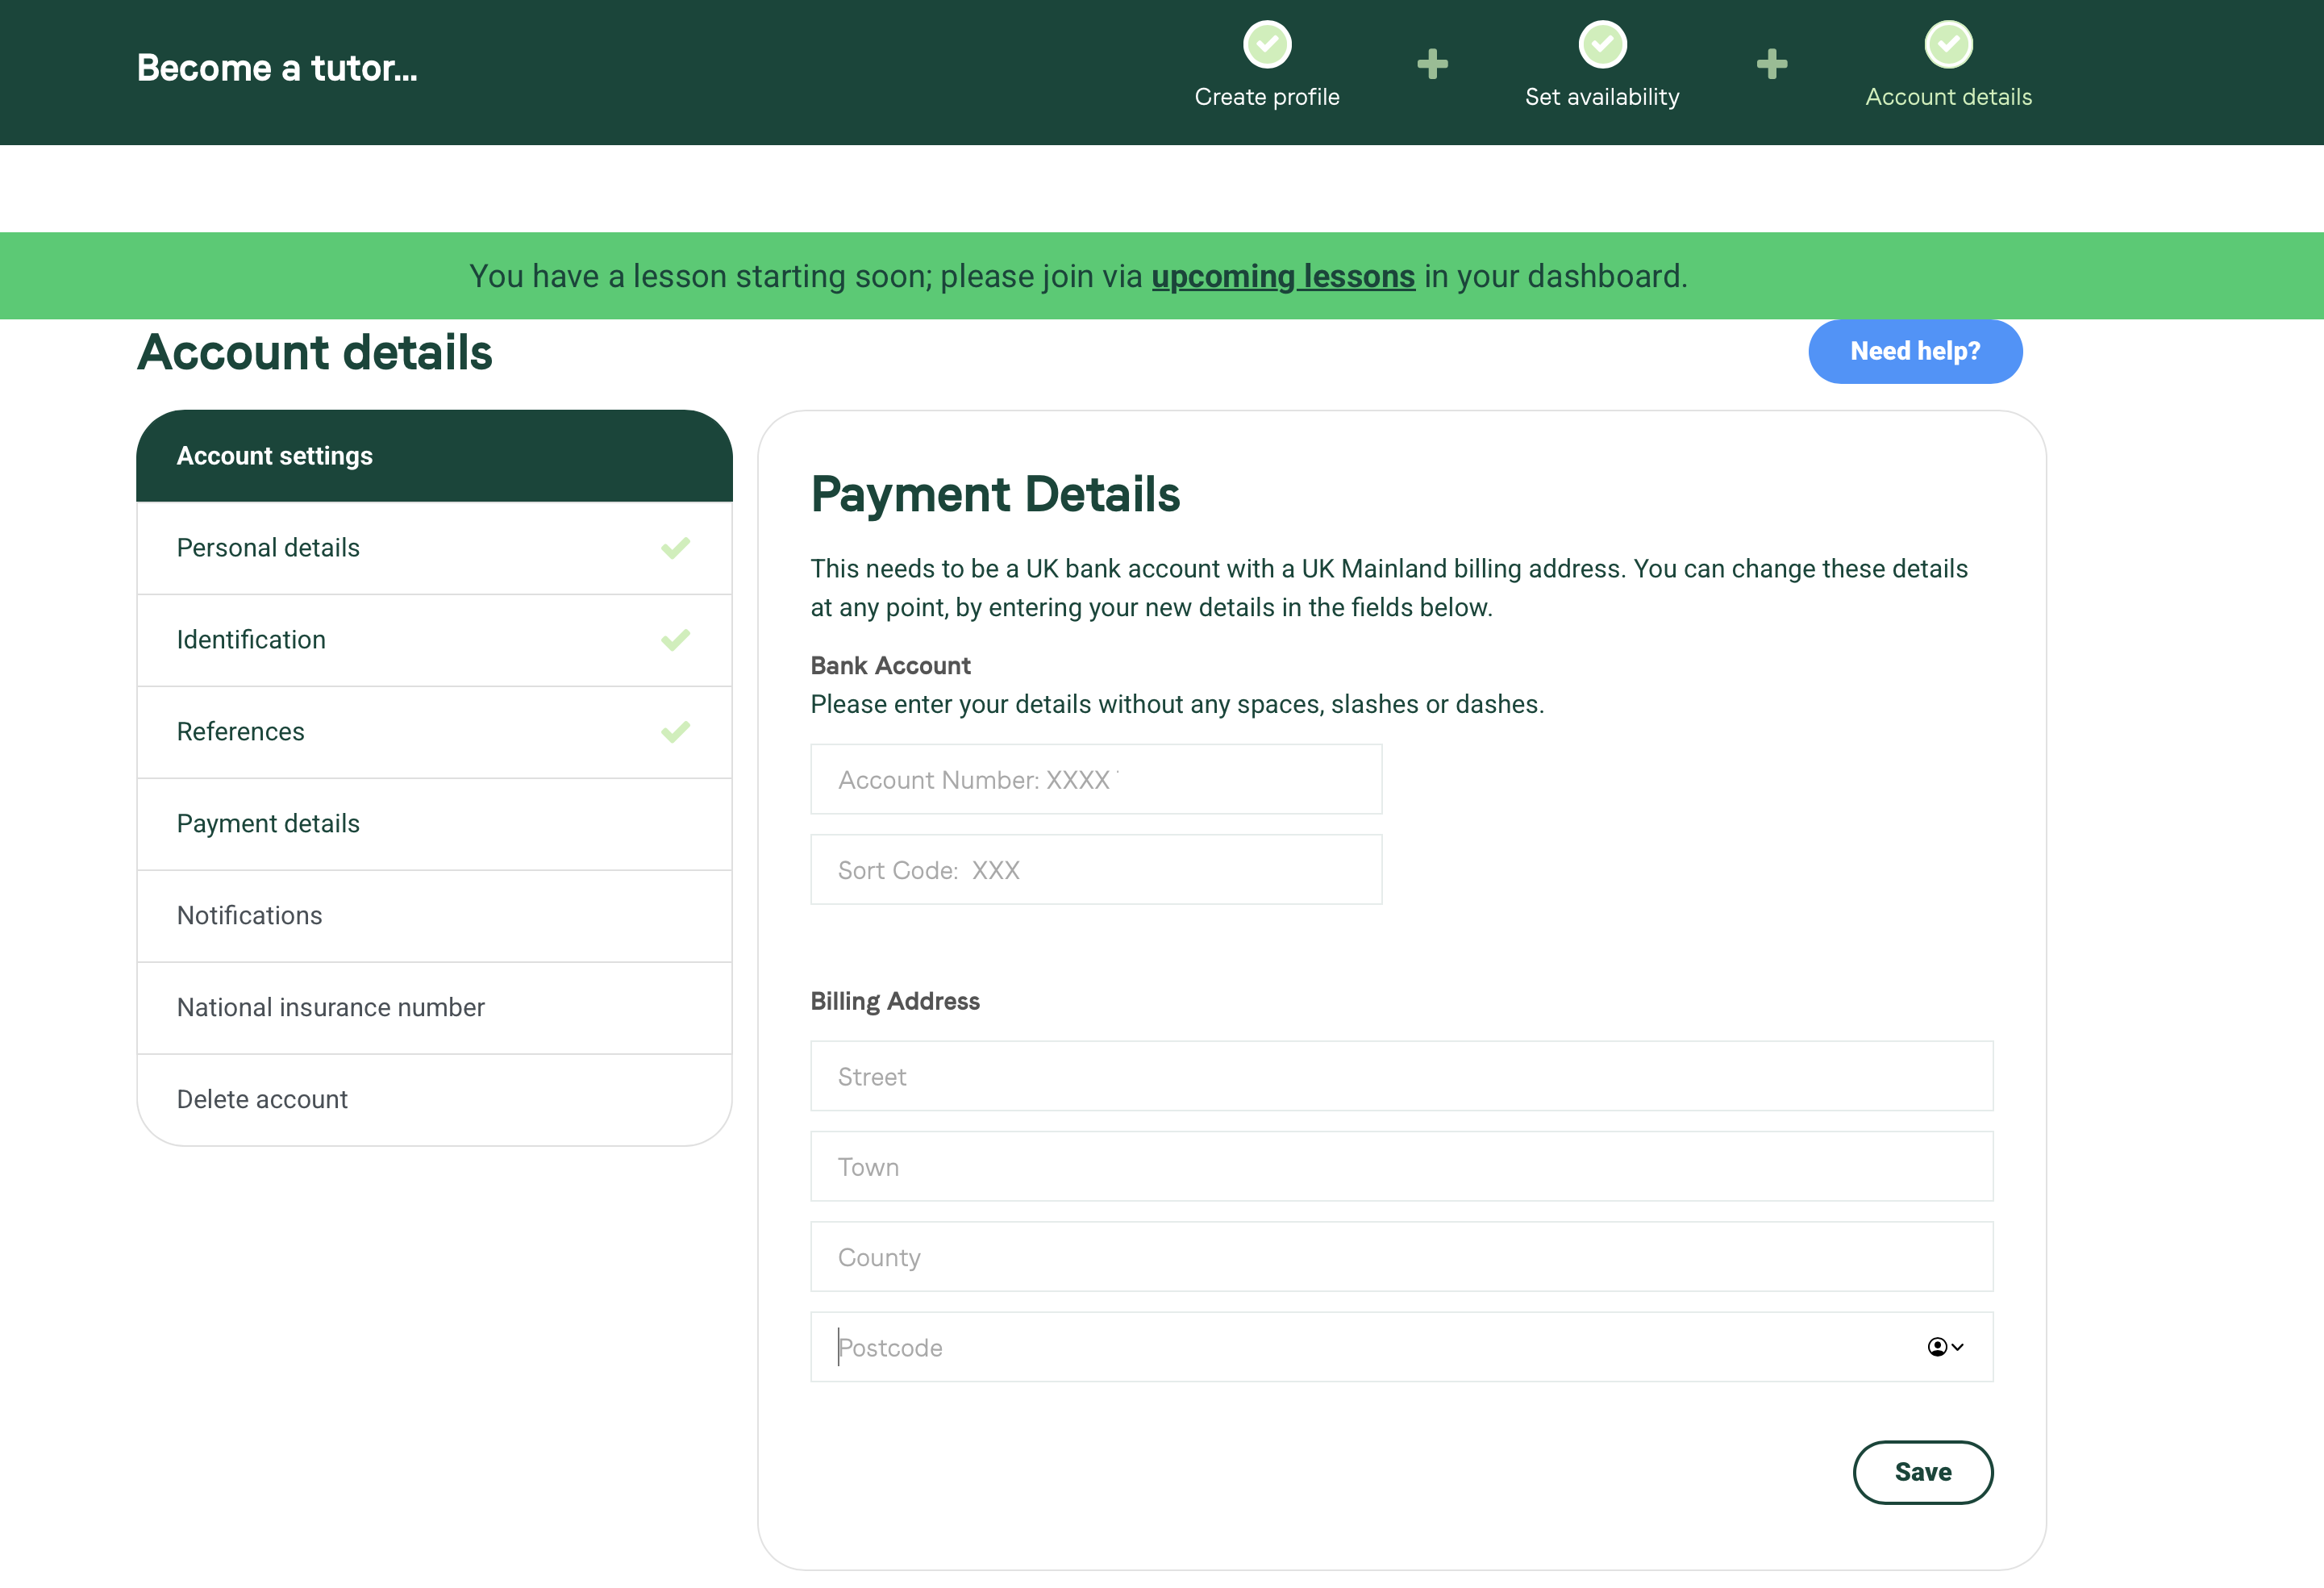This screenshot has width=2324, height=1588.
Task: Click into the Sort Code field
Action: 1096,870
